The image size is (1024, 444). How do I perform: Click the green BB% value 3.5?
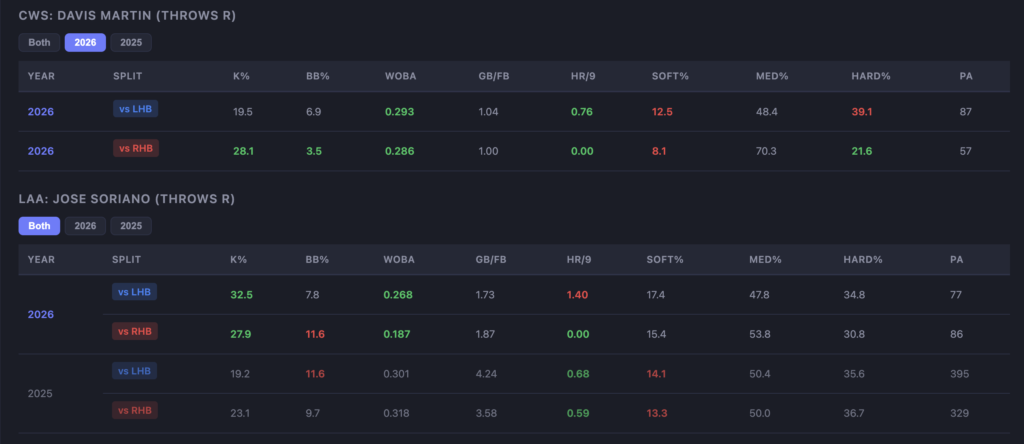point(313,151)
